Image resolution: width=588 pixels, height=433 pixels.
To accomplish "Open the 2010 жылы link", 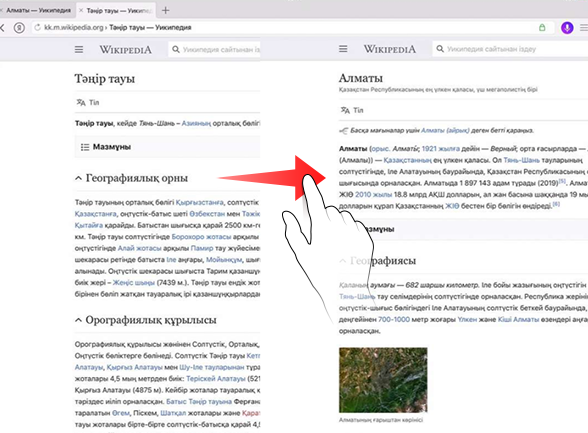I will click(374, 195).
